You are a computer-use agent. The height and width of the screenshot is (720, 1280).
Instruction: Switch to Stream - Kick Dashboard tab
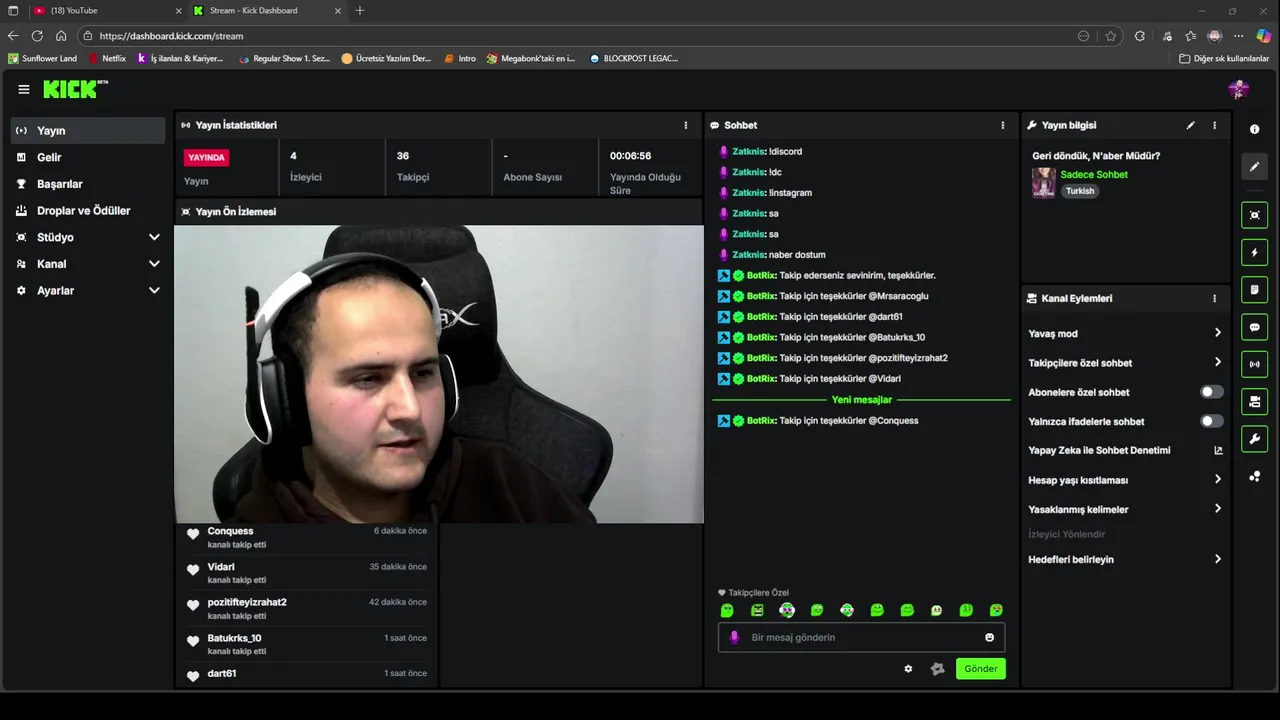266,10
